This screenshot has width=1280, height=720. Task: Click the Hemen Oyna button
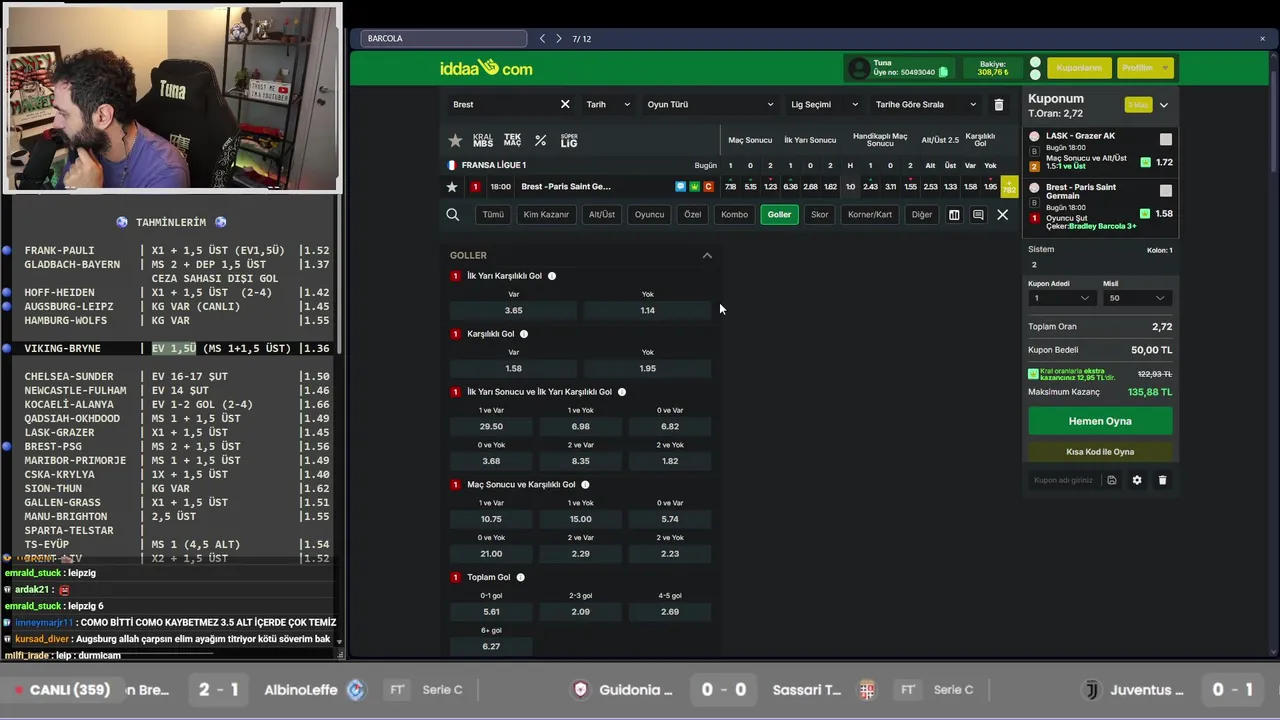coord(1100,421)
